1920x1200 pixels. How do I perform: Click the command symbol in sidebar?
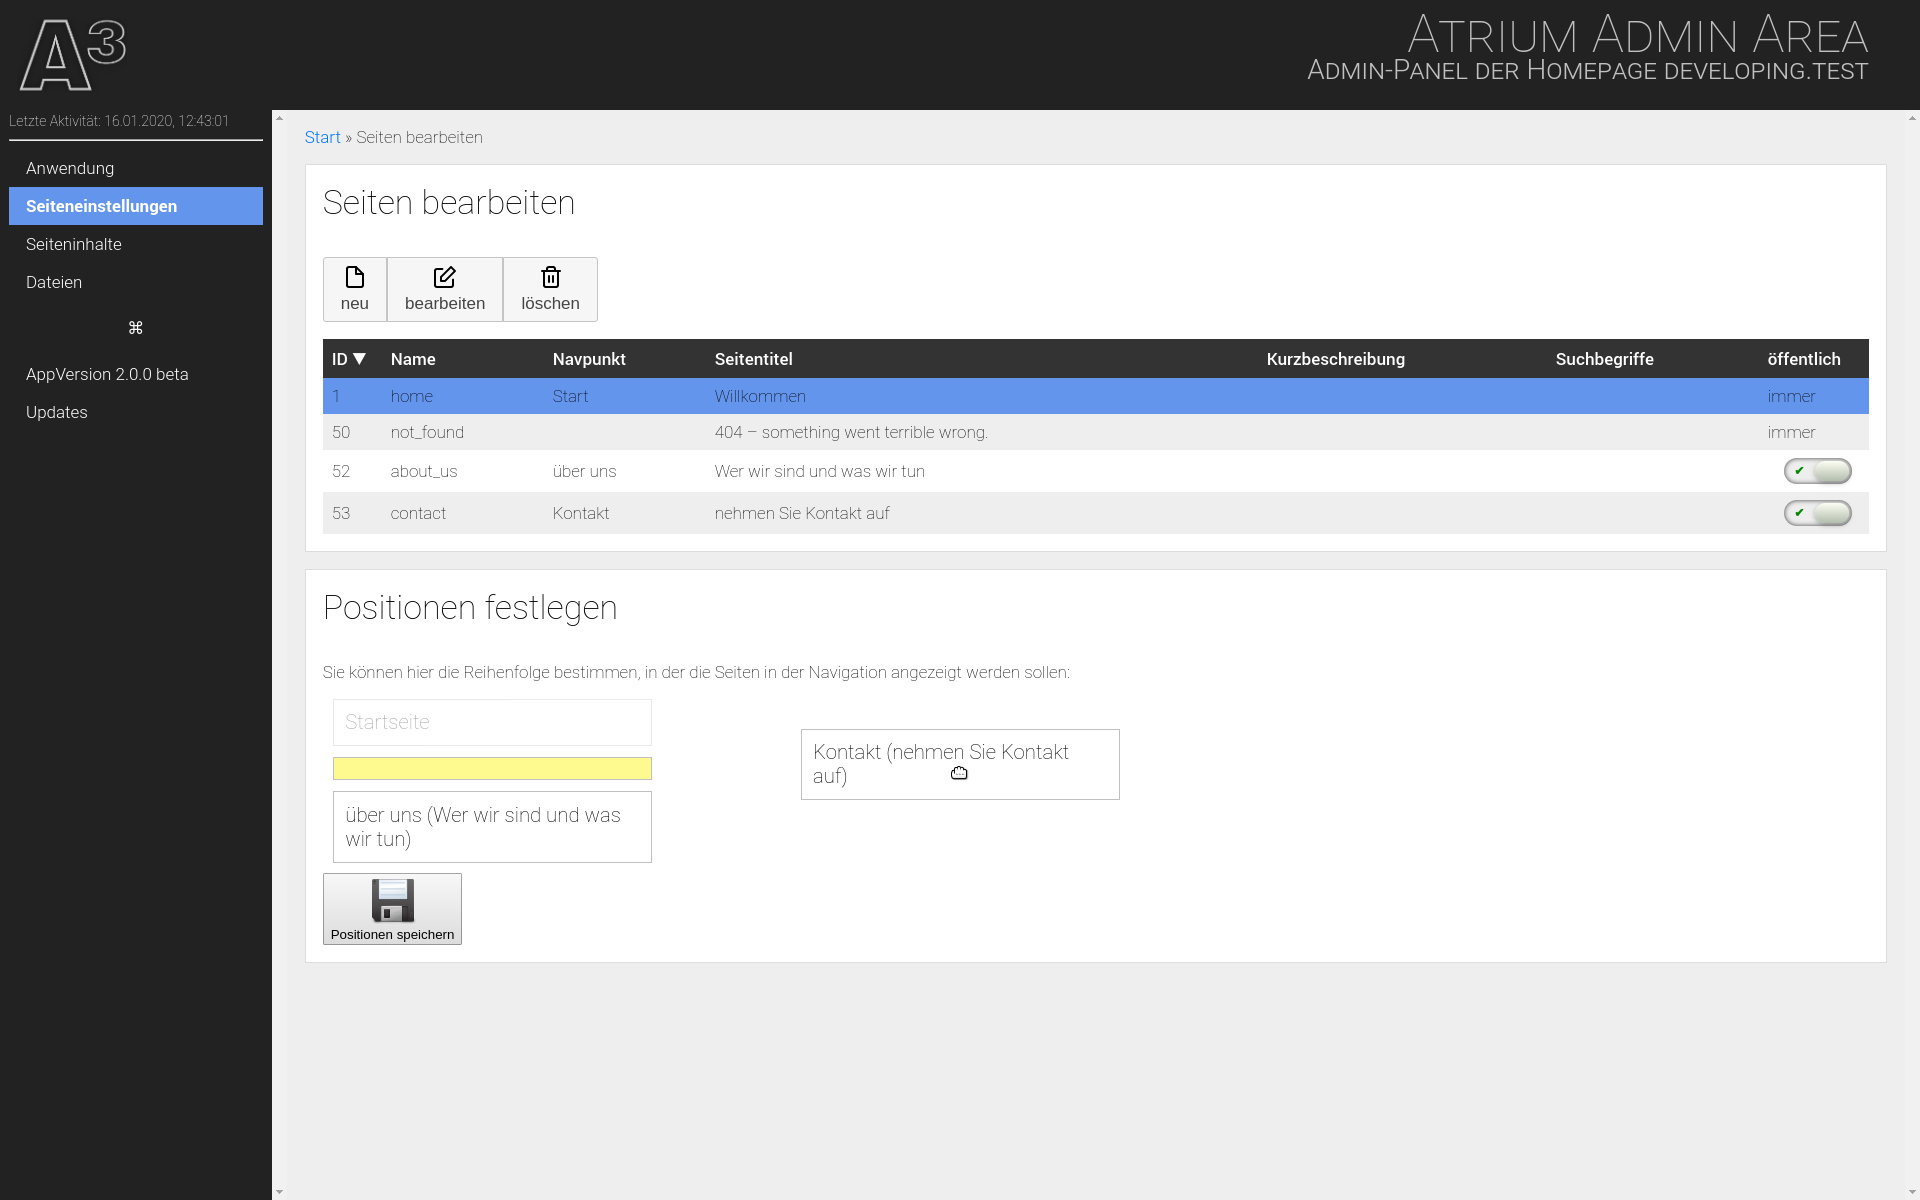click(136, 328)
